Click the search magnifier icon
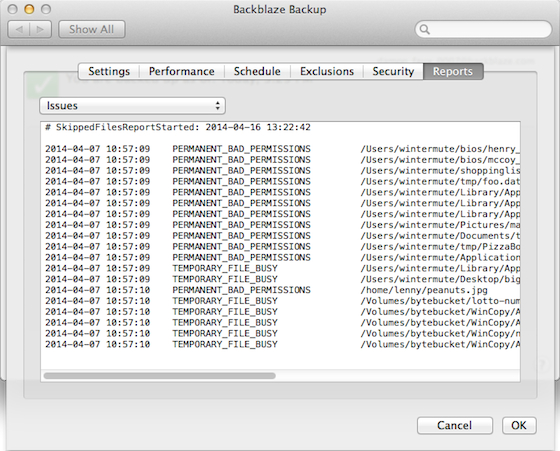This screenshot has height=451, width=560. [424, 29]
